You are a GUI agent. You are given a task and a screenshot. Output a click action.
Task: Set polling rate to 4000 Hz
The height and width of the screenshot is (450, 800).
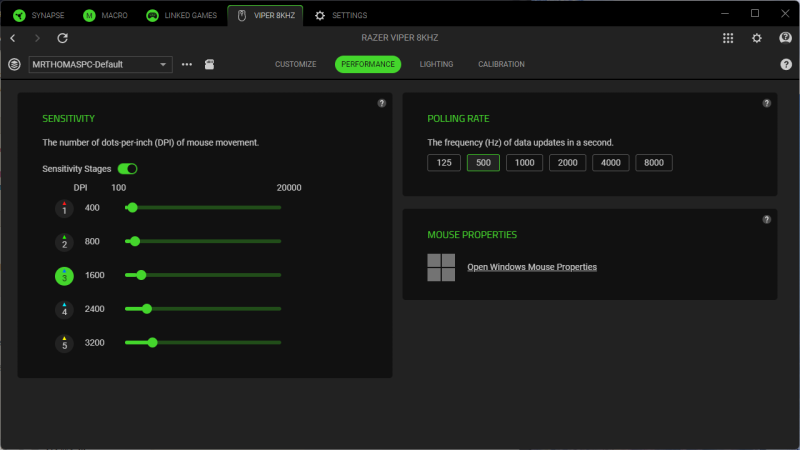(611, 163)
